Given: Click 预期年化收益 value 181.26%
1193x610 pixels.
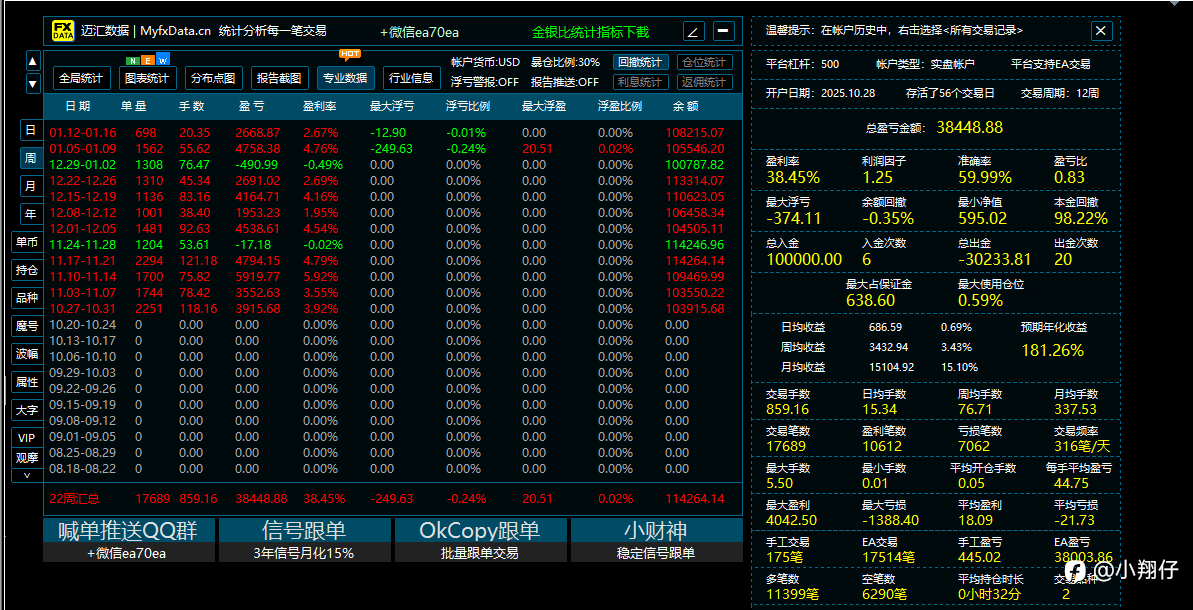Looking at the screenshot, I should (x=1052, y=351).
